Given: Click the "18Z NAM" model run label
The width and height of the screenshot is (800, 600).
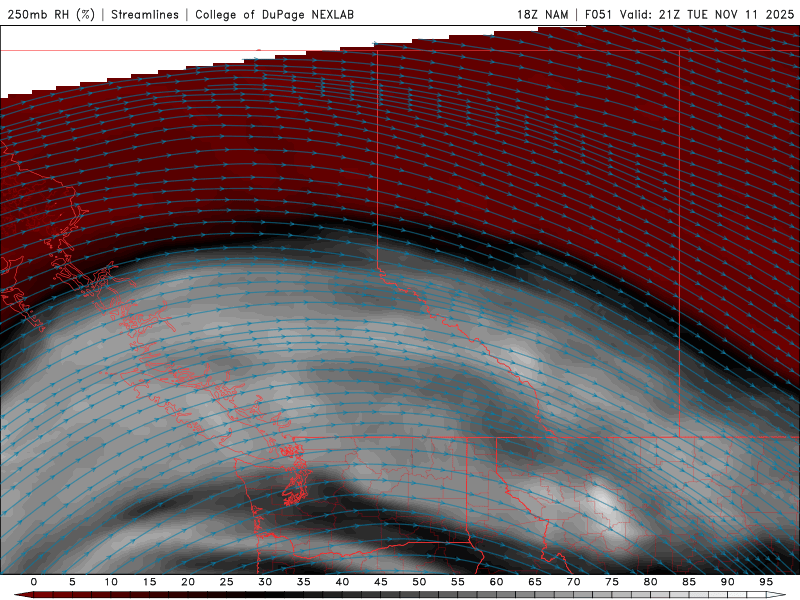Looking at the screenshot, I should (542, 14).
